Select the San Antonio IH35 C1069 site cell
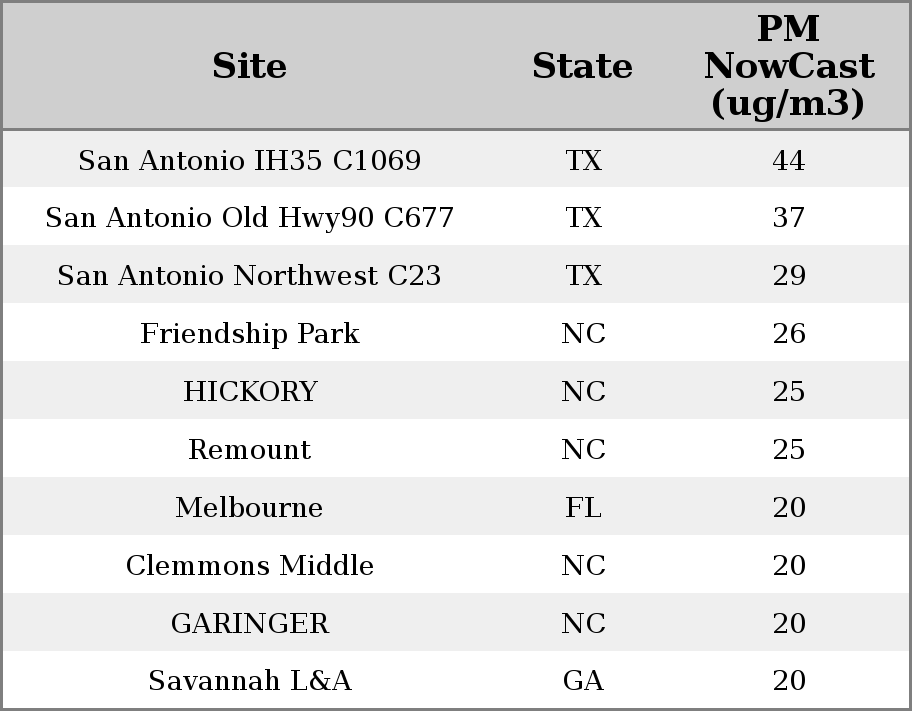Viewport: 912px width, 711px height. (249, 161)
